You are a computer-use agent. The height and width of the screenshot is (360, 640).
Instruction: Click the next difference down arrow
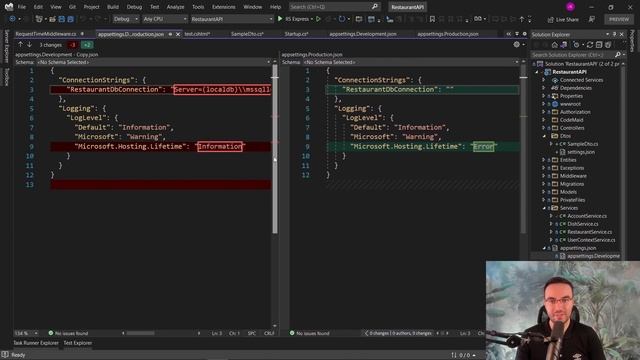(x=29, y=44)
